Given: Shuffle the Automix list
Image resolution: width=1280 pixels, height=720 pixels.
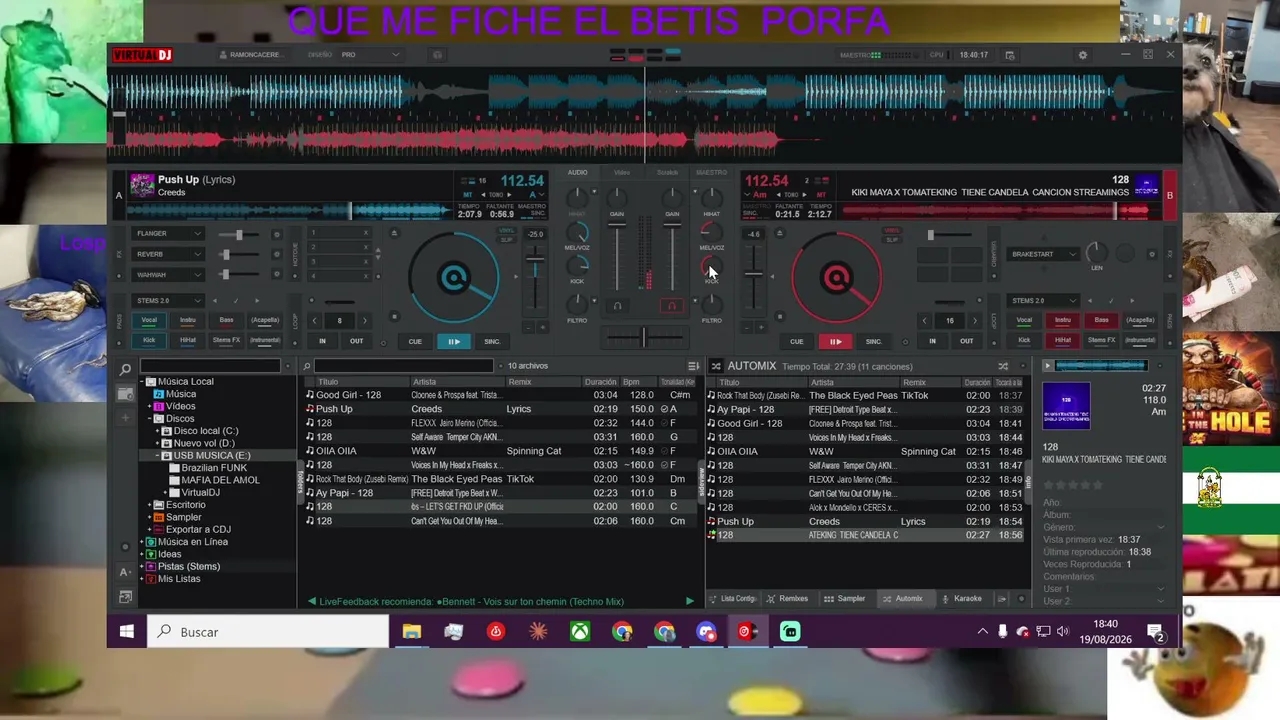Looking at the screenshot, I should point(1003,366).
